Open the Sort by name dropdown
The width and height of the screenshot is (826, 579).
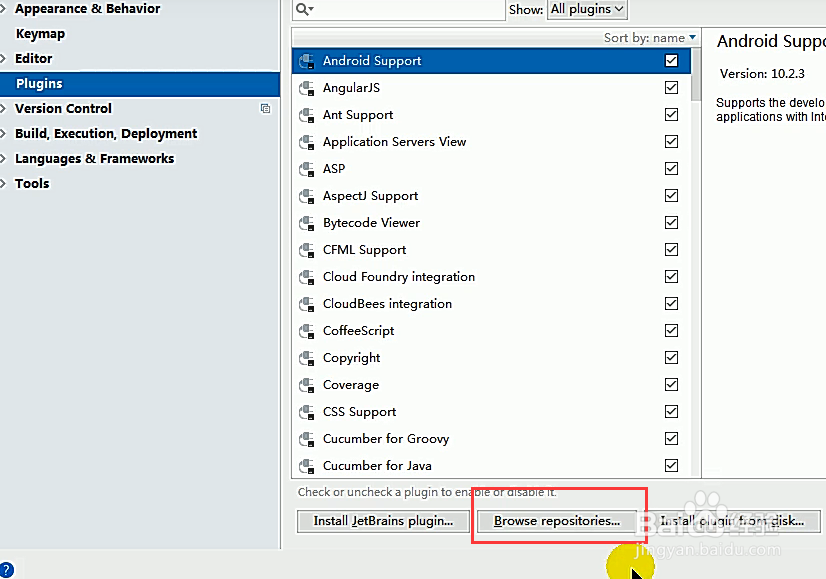point(650,38)
